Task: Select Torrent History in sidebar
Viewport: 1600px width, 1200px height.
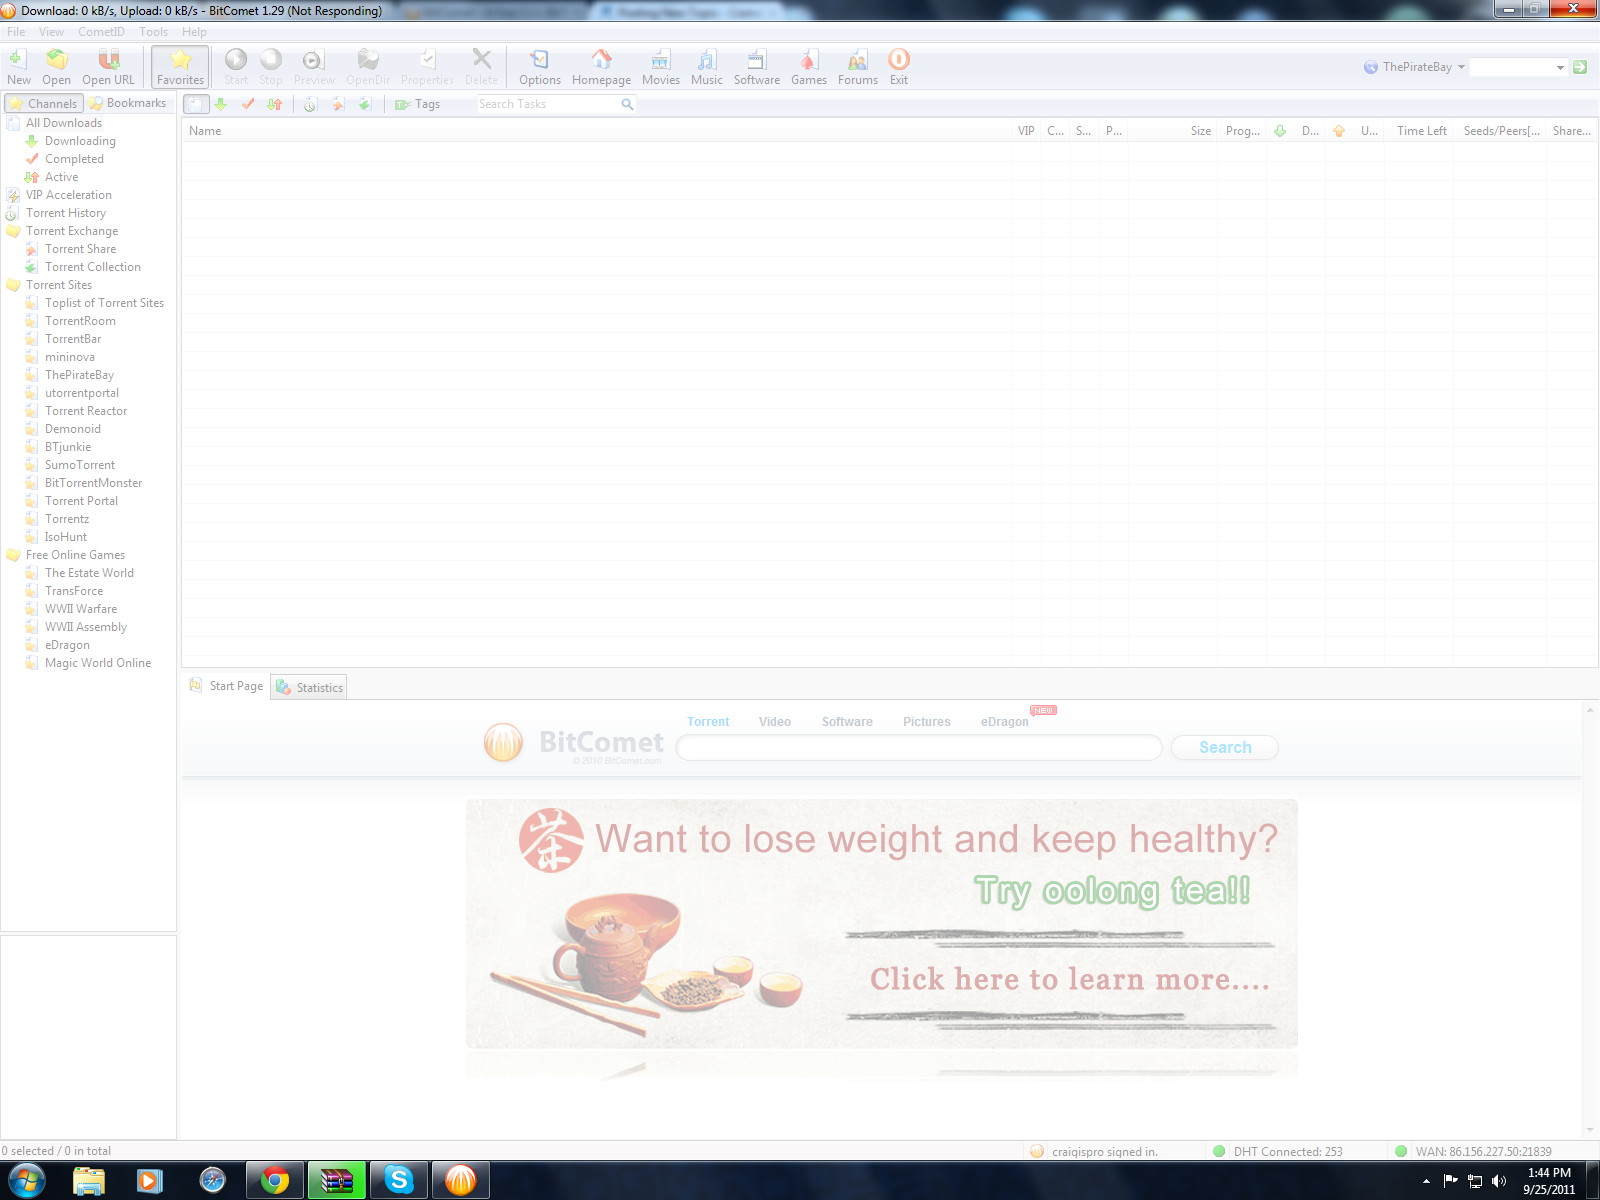Action: (x=65, y=213)
